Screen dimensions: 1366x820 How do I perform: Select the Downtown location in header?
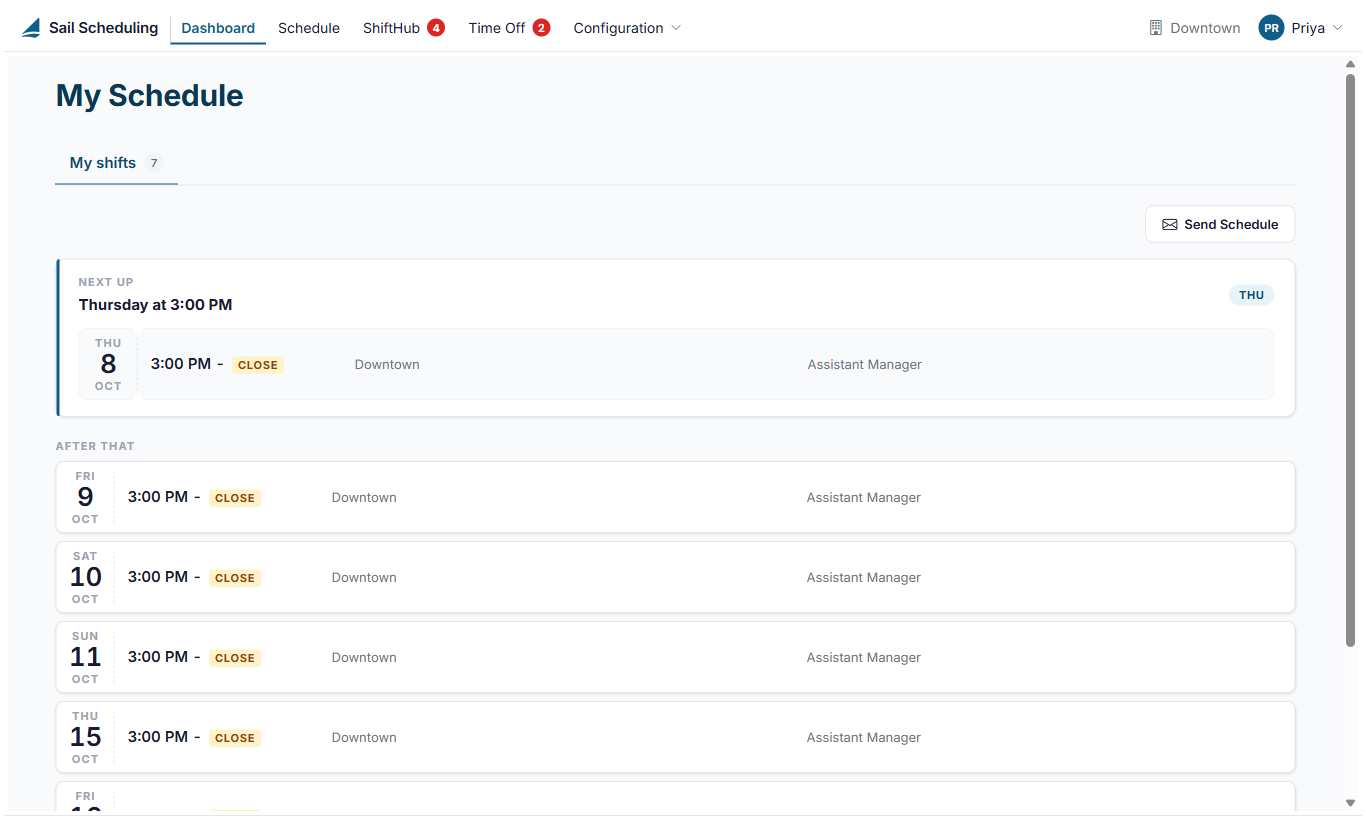click(1205, 28)
